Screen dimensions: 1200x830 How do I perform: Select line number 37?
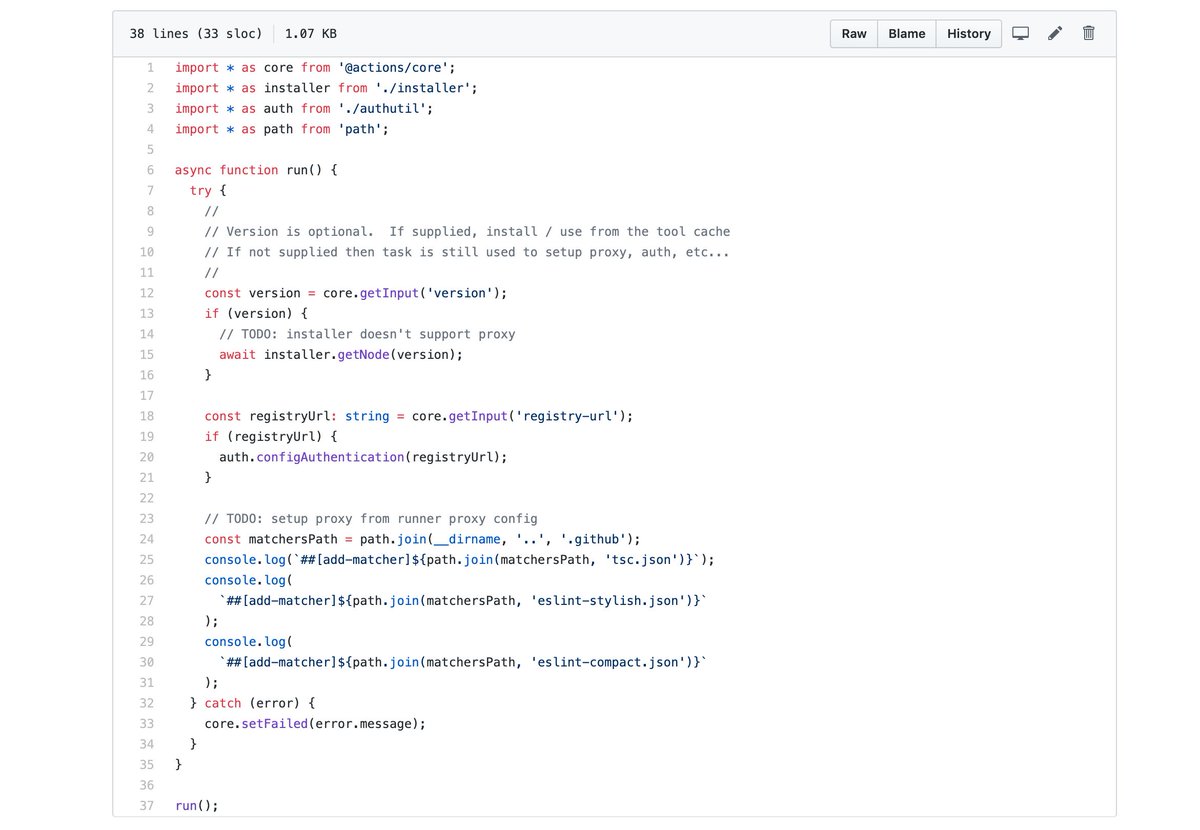point(146,806)
